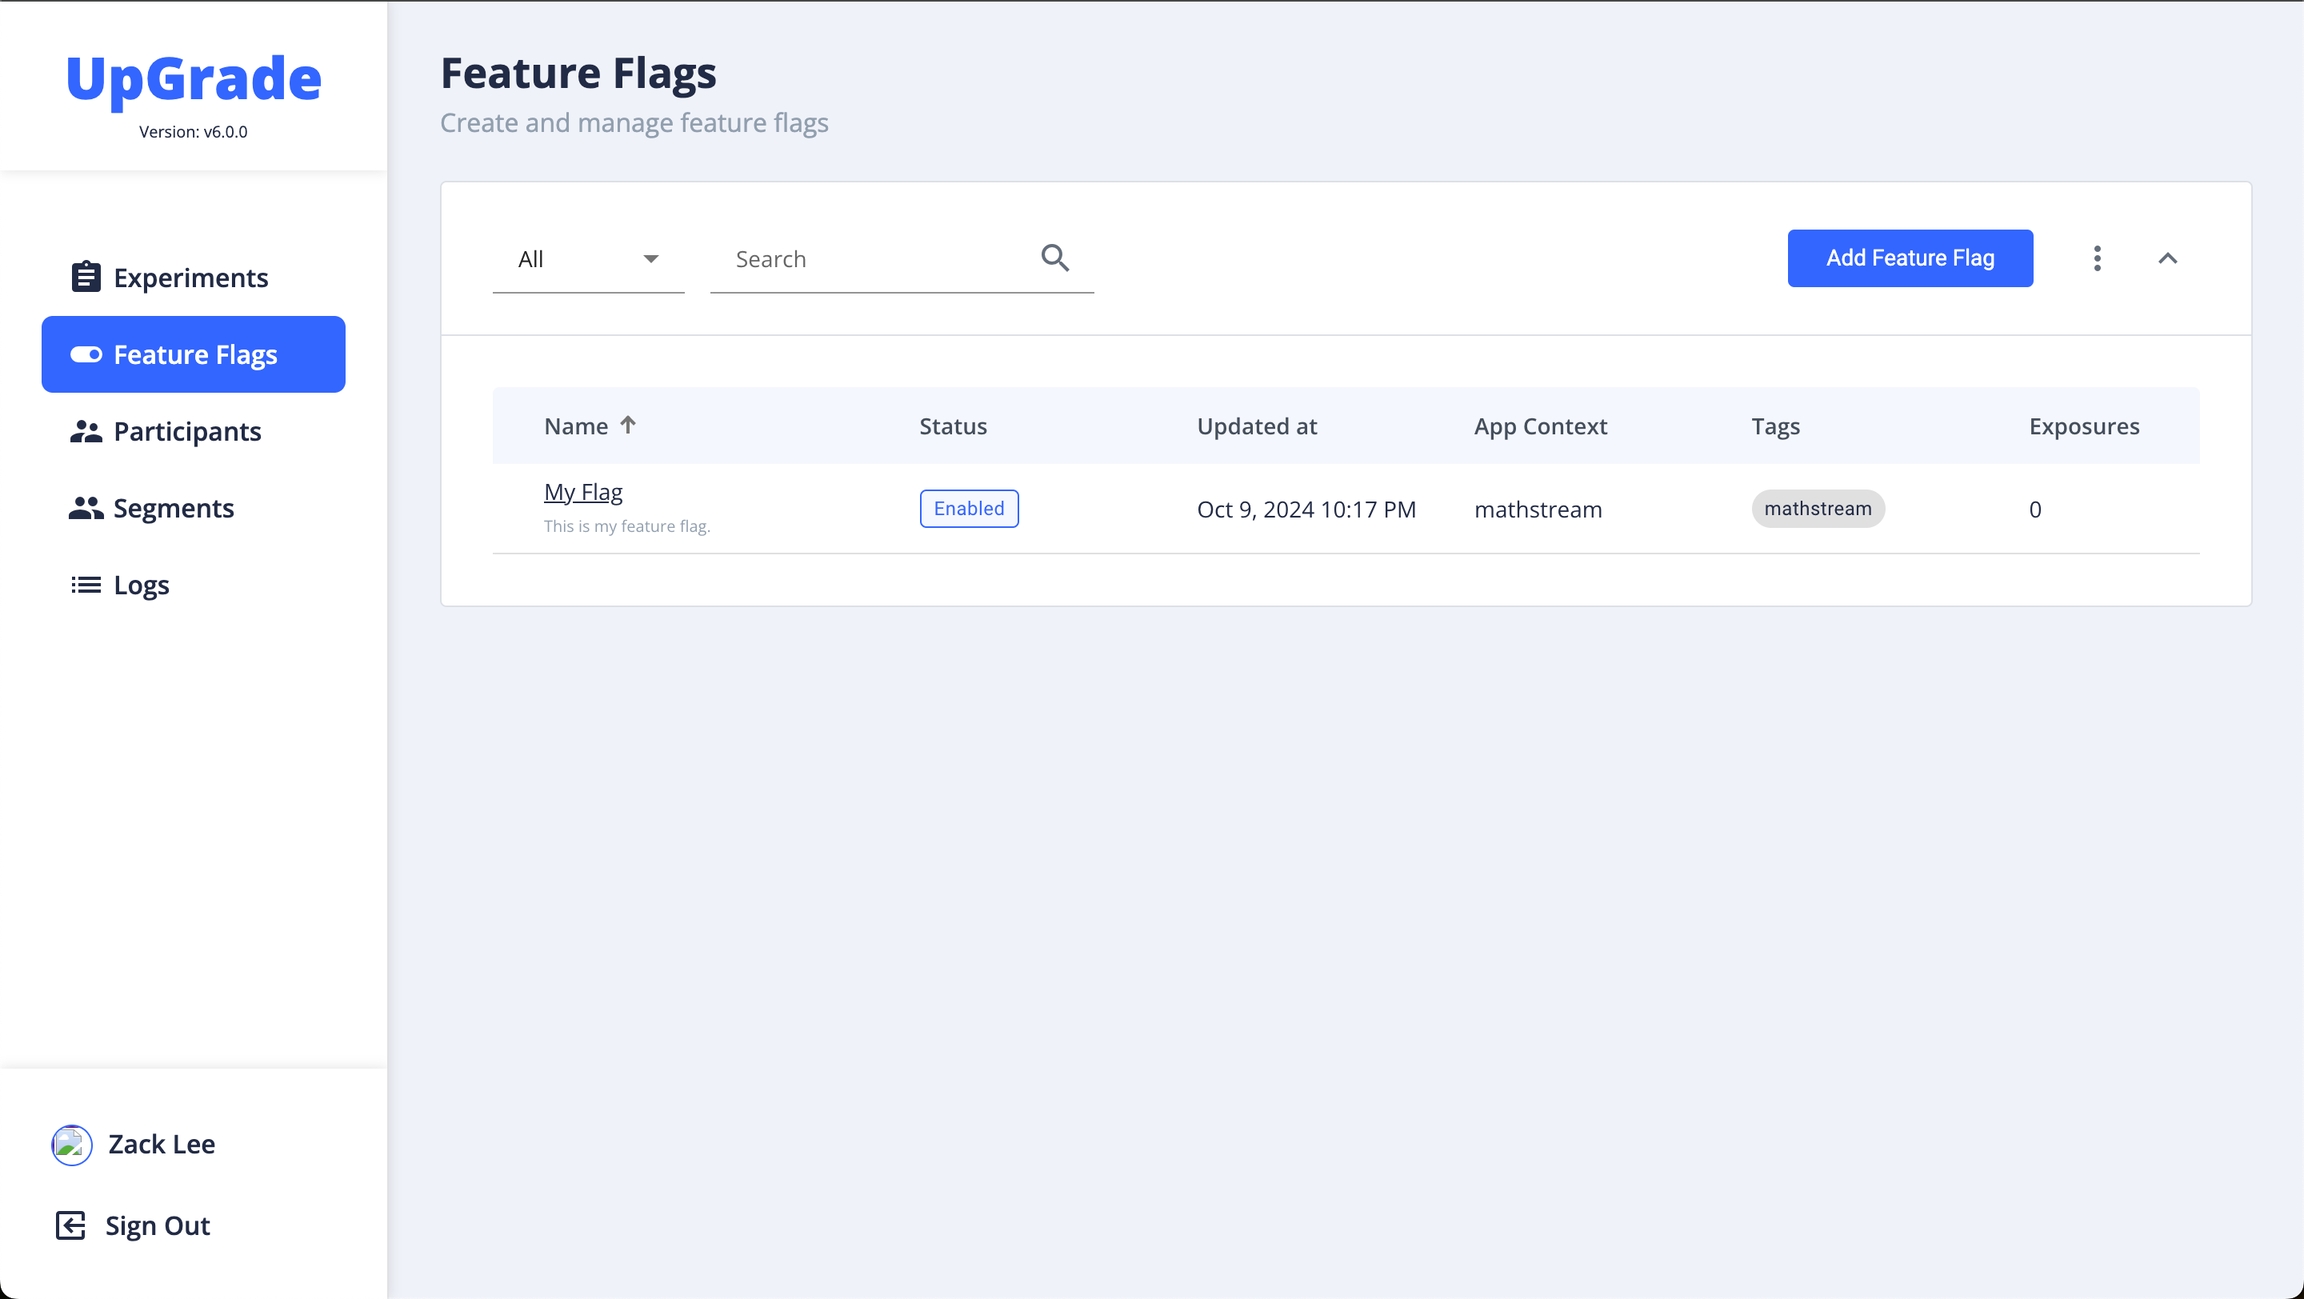Image resolution: width=2304 pixels, height=1299 pixels.
Task: Click the Sign Out arrow icon
Action: pos(70,1225)
